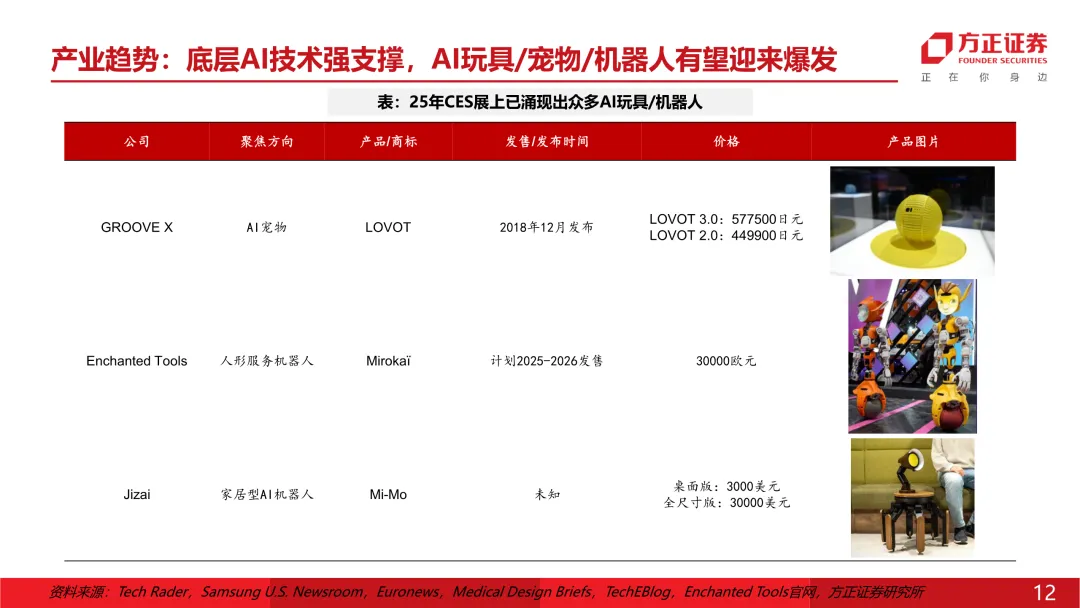Click the 公司 column header

point(136,141)
